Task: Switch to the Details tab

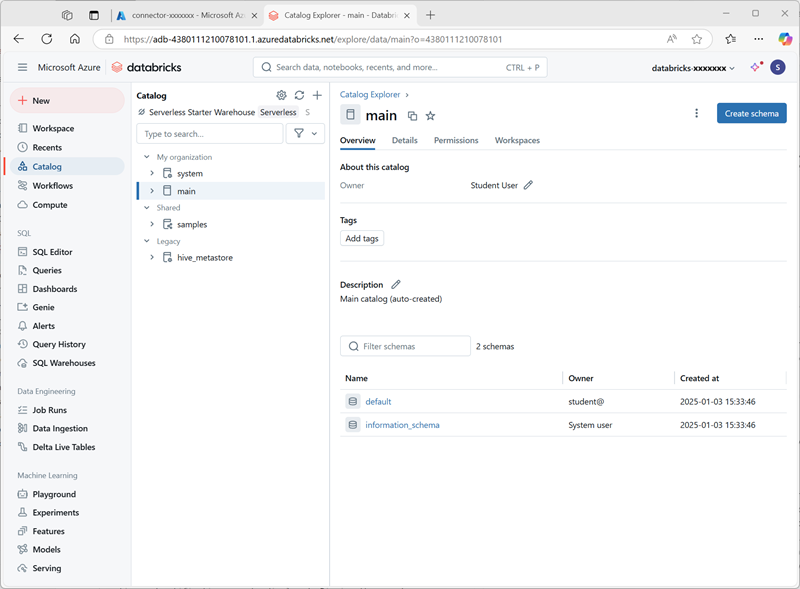Action: click(x=405, y=140)
